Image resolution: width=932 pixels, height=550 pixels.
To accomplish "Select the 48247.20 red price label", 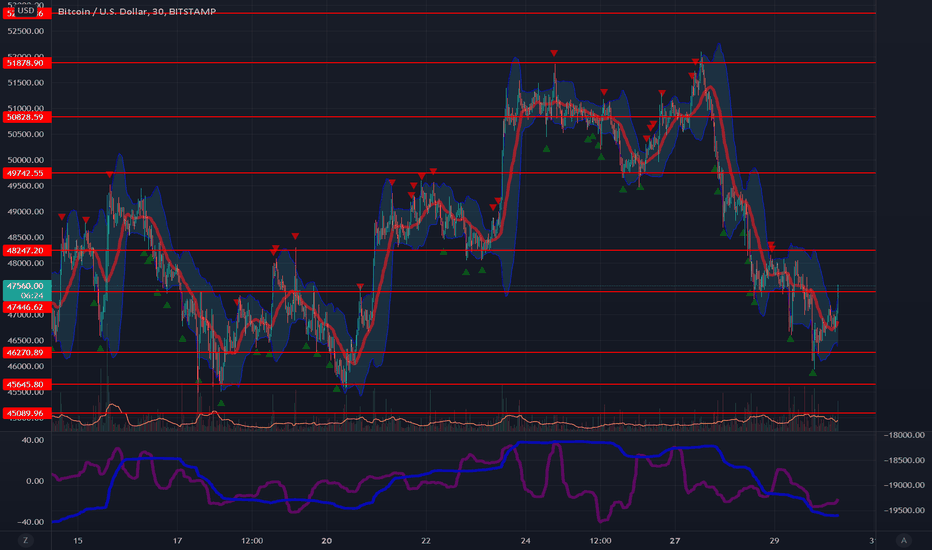I will (x=26, y=250).
